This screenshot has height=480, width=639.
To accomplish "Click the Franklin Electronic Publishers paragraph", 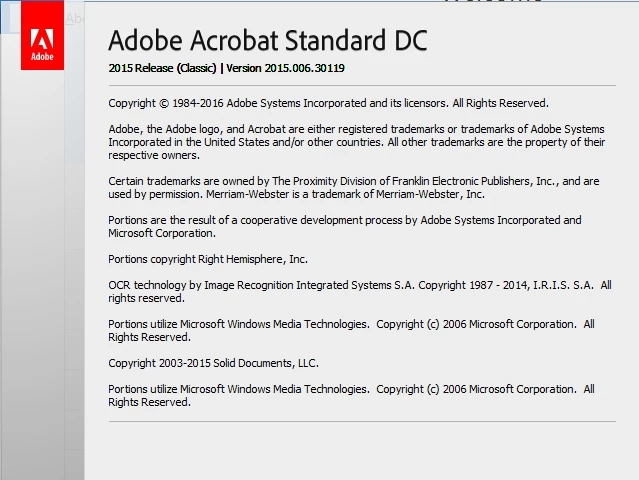I will 354,187.
